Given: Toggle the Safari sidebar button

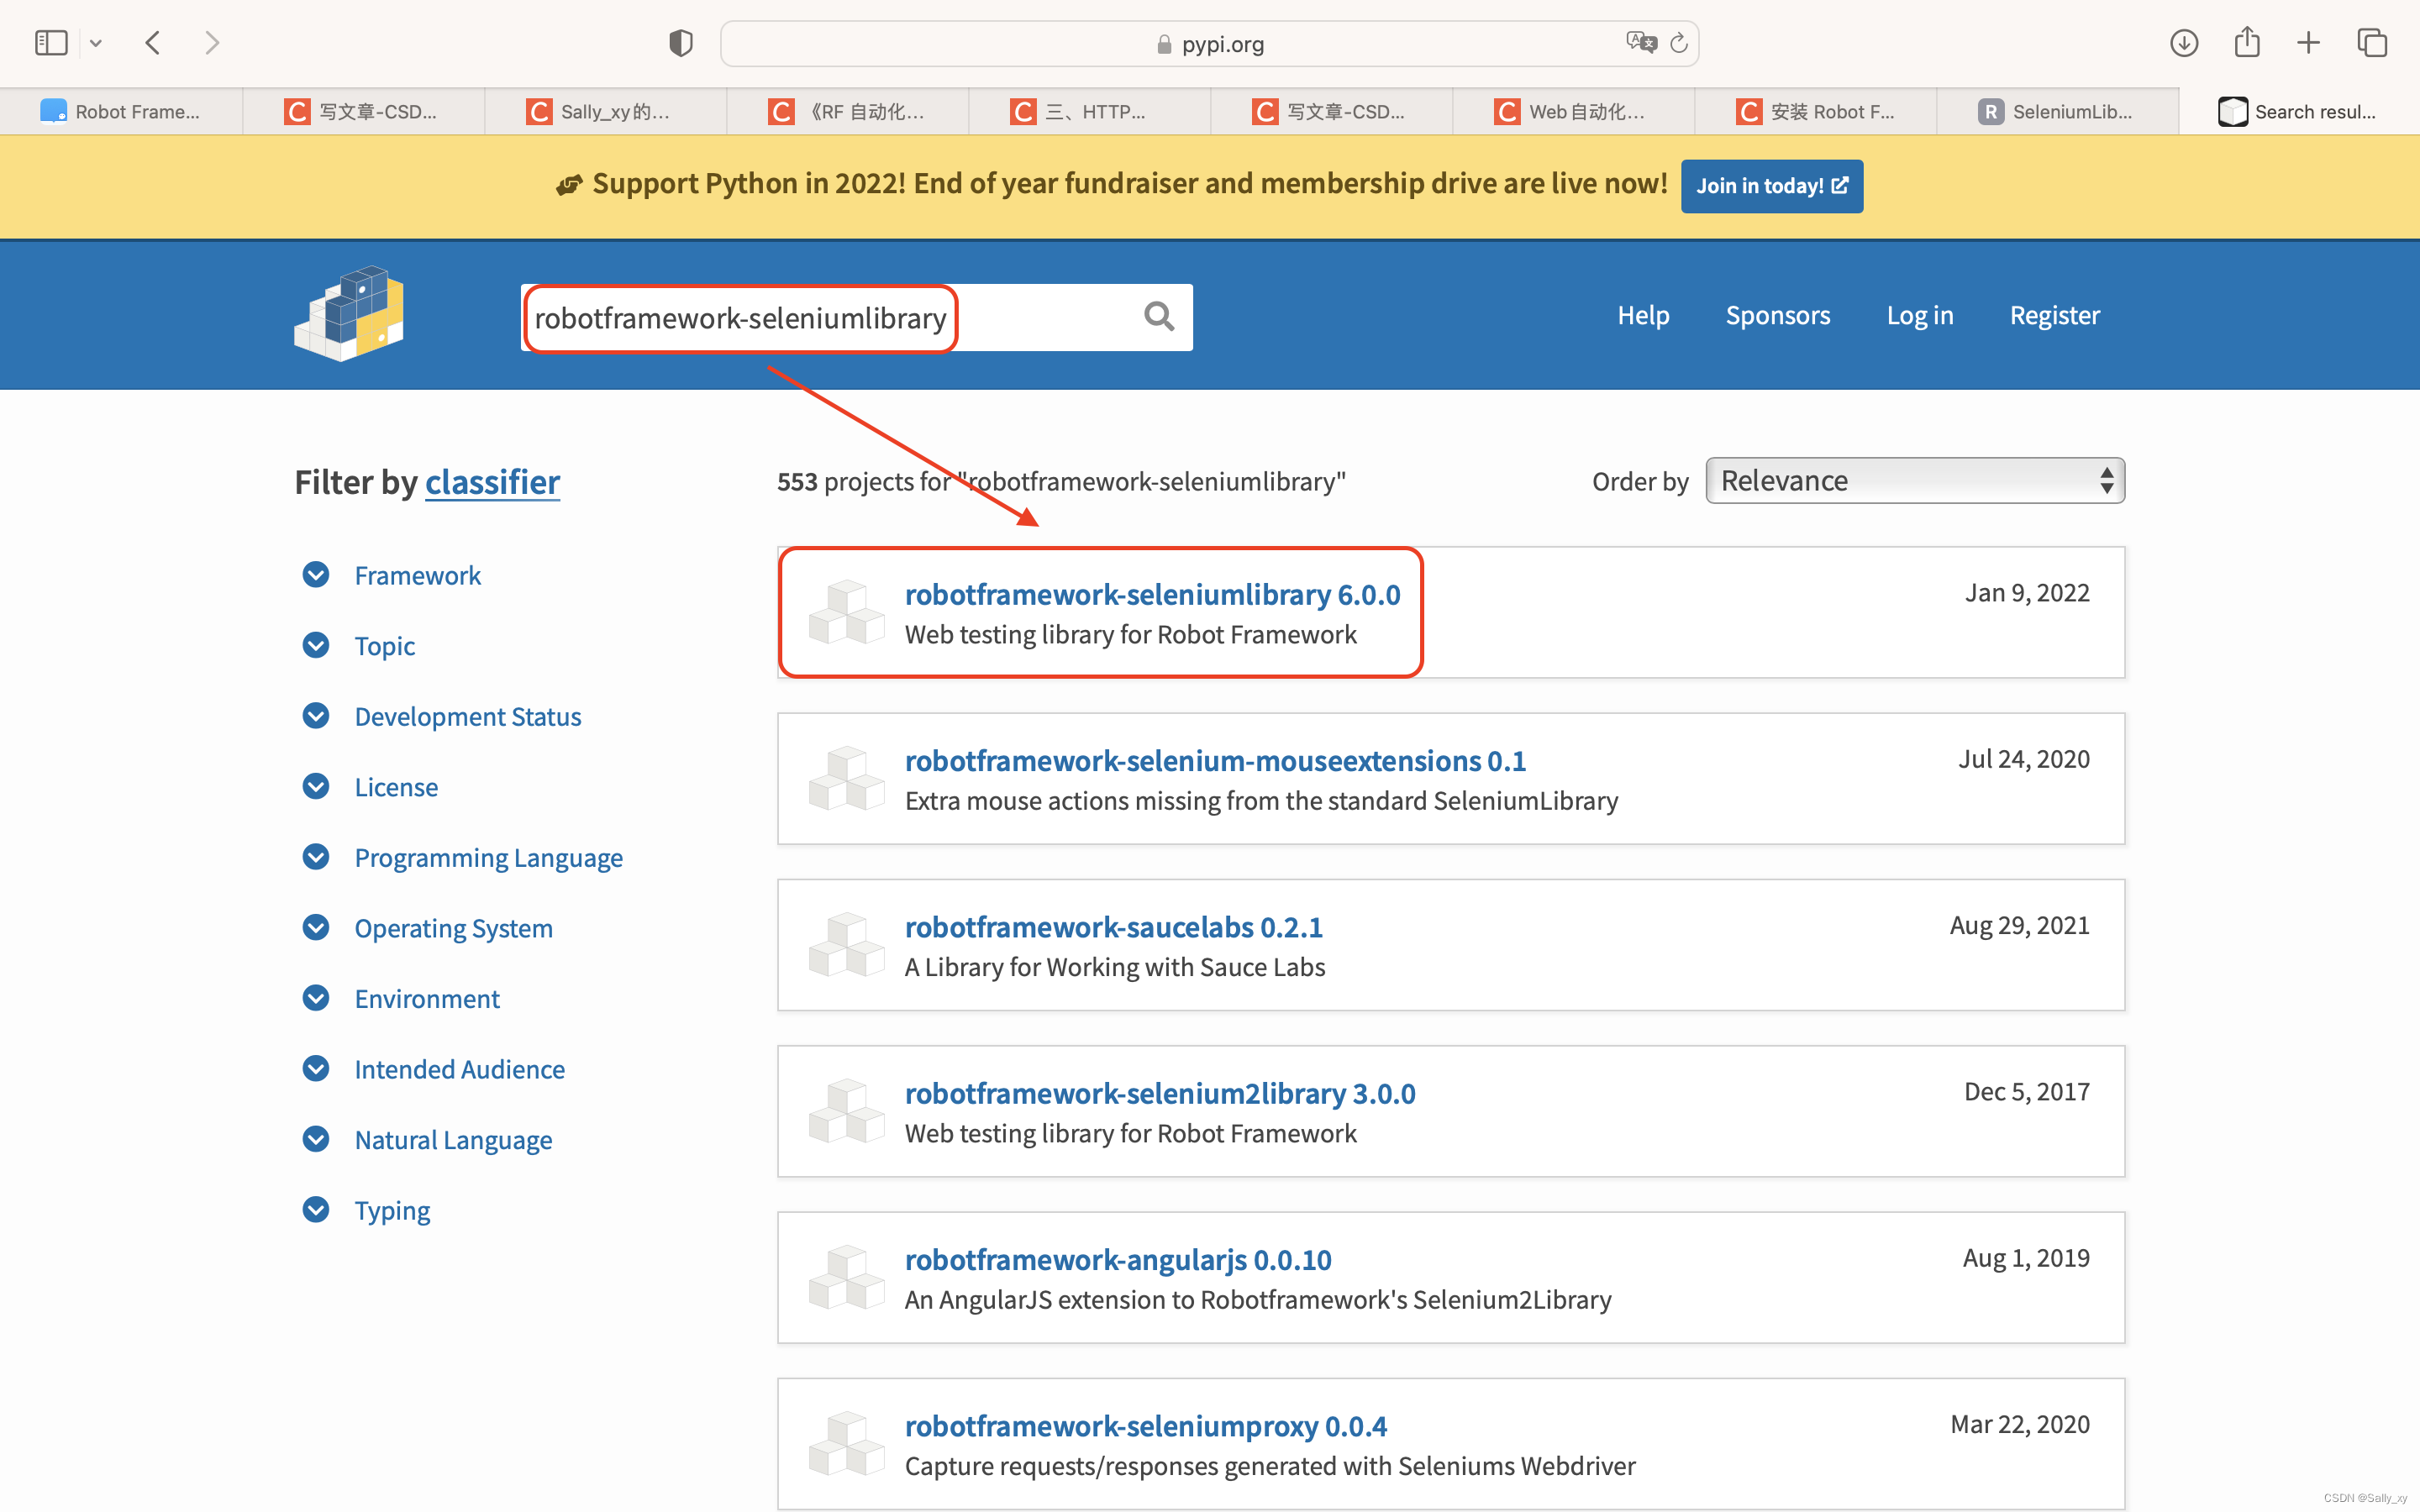Looking at the screenshot, I should 51,43.
